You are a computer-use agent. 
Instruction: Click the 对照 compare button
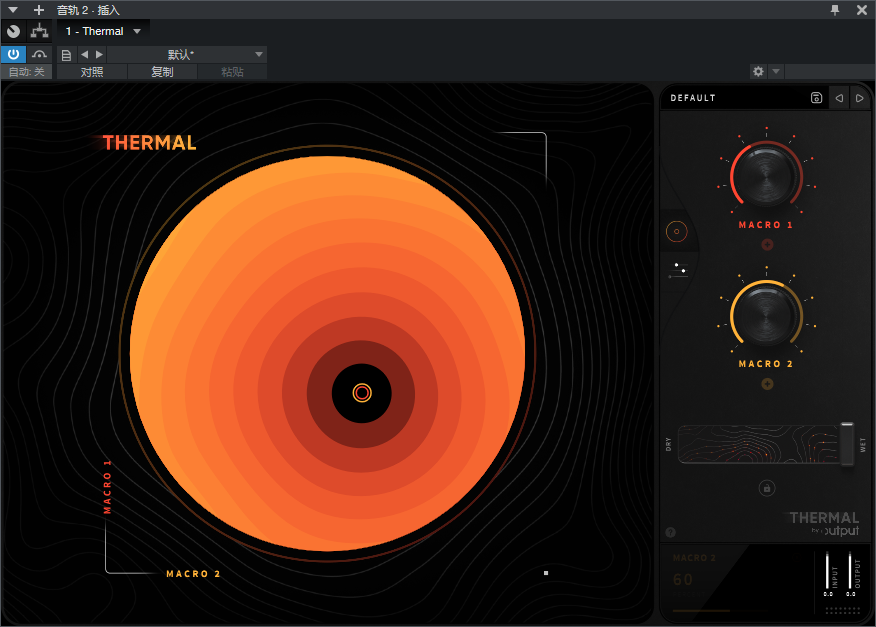pos(92,72)
